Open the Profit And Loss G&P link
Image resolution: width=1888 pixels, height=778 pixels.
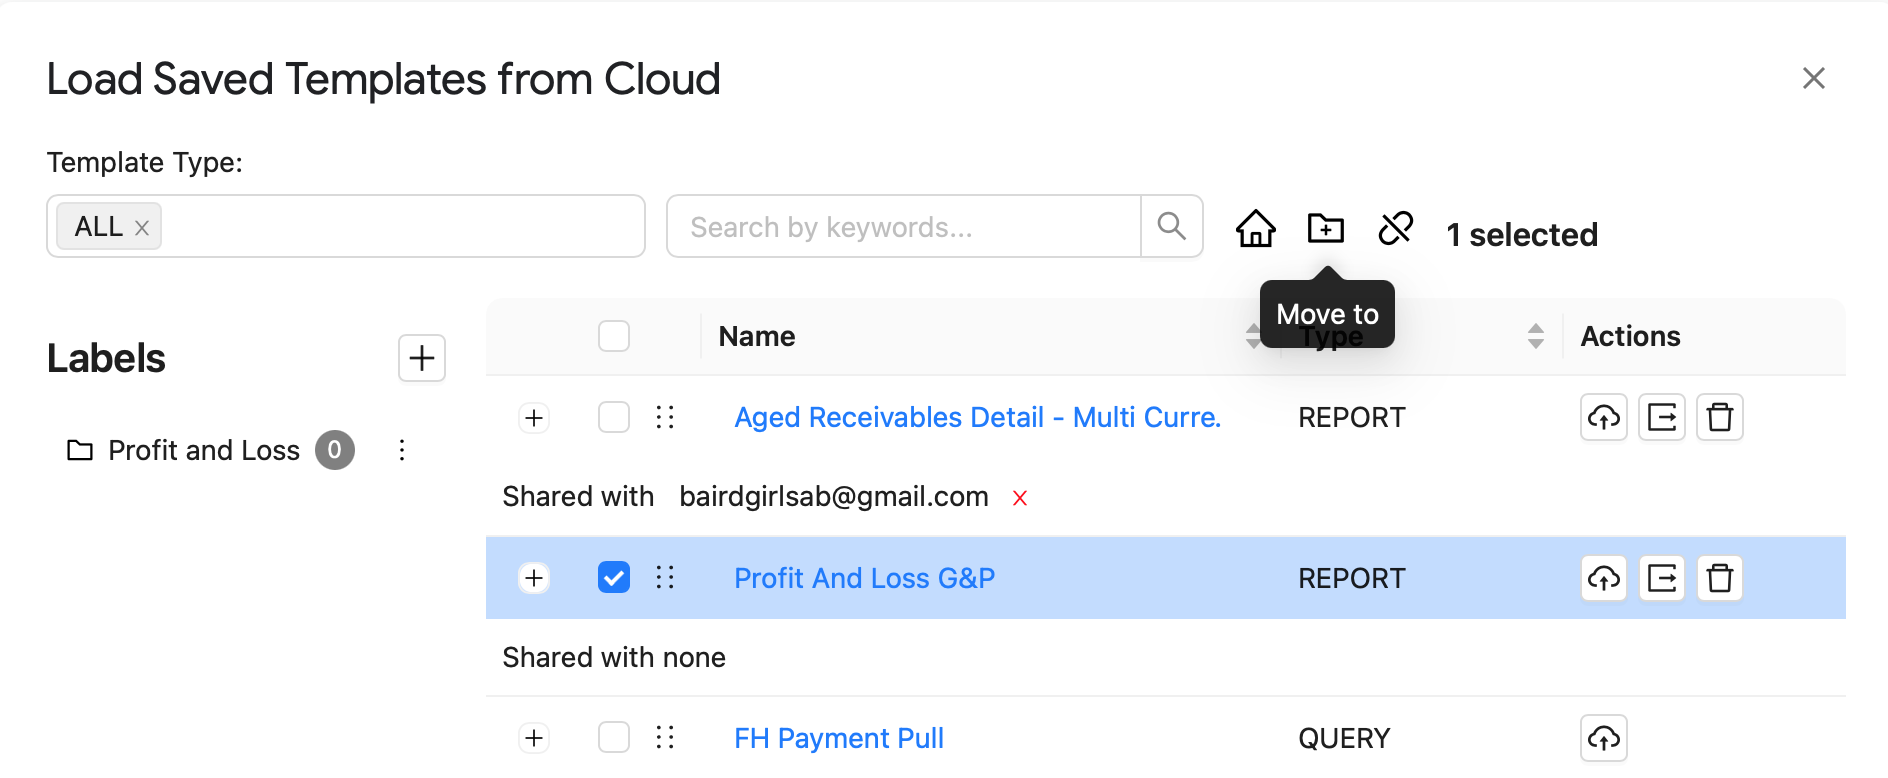[x=864, y=578]
